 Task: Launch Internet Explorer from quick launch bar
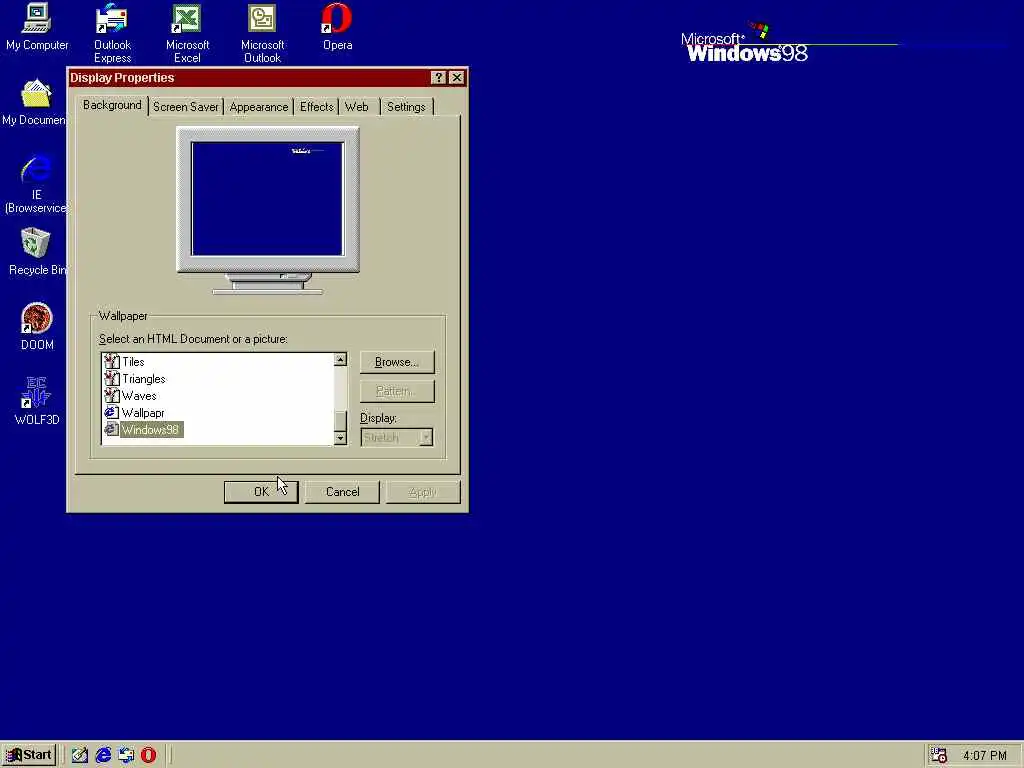click(x=103, y=756)
